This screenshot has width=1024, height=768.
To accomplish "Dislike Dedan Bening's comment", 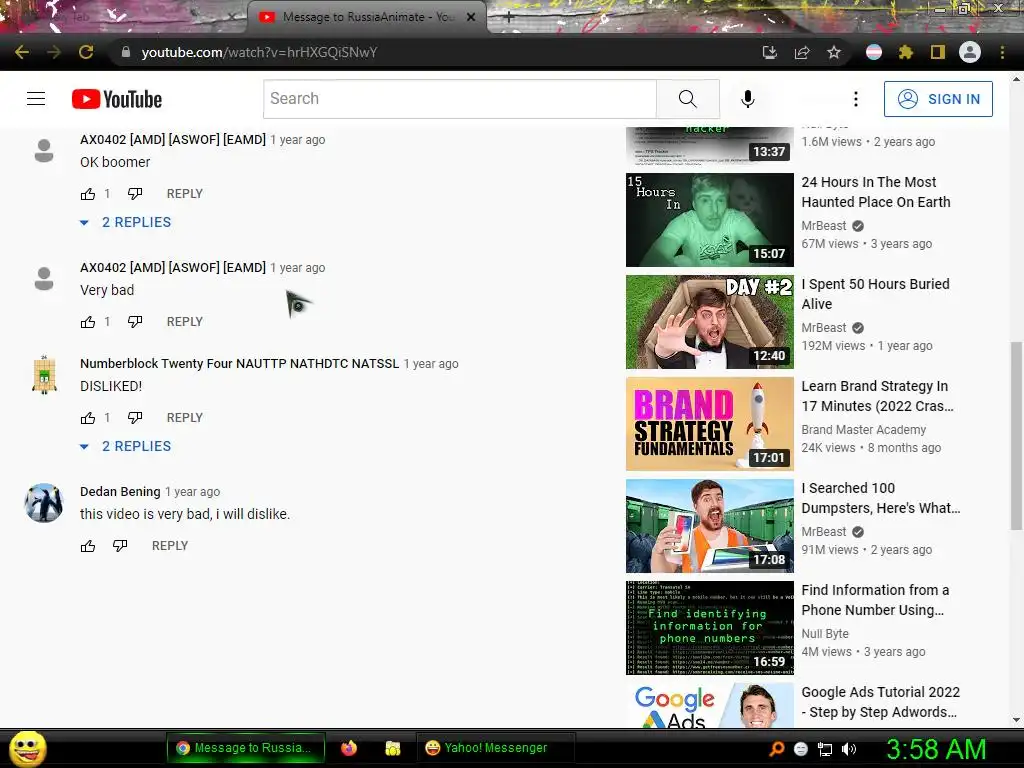I will [120, 546].
